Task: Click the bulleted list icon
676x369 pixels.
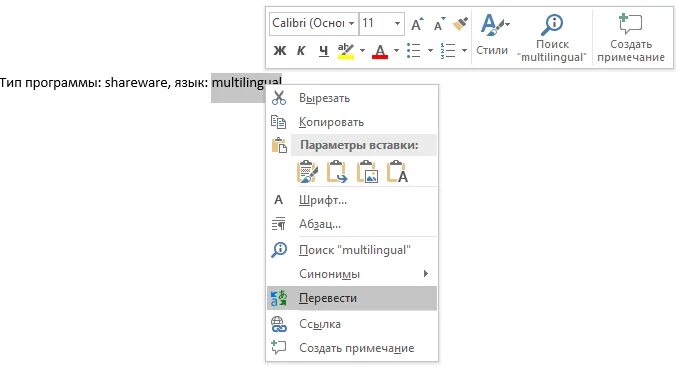Action: pyautogui.click(x=414, y=50)
